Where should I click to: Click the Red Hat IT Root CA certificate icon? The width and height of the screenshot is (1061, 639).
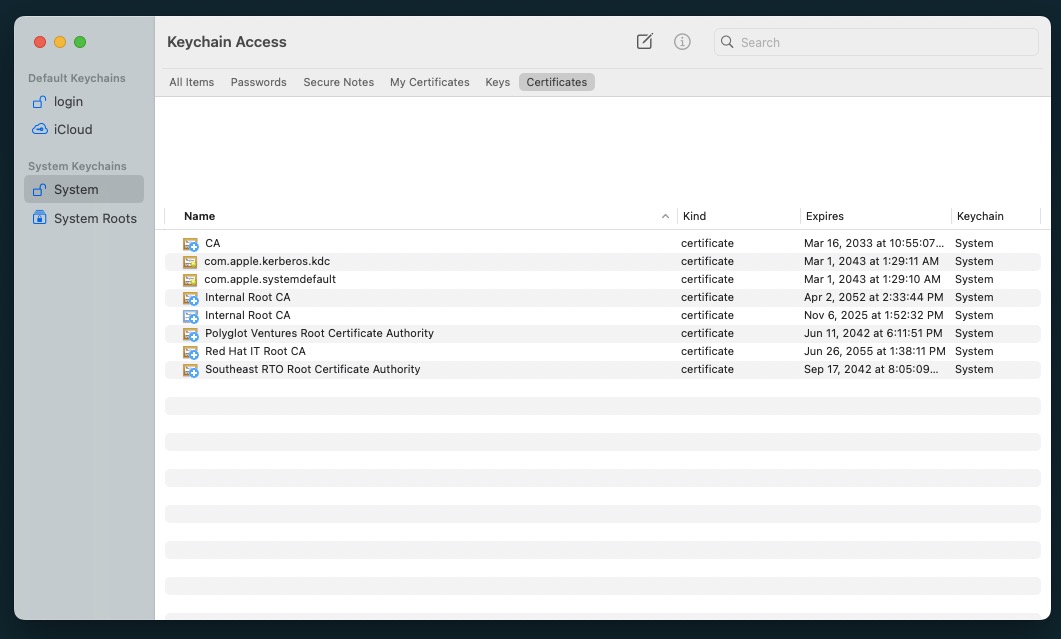190,352
